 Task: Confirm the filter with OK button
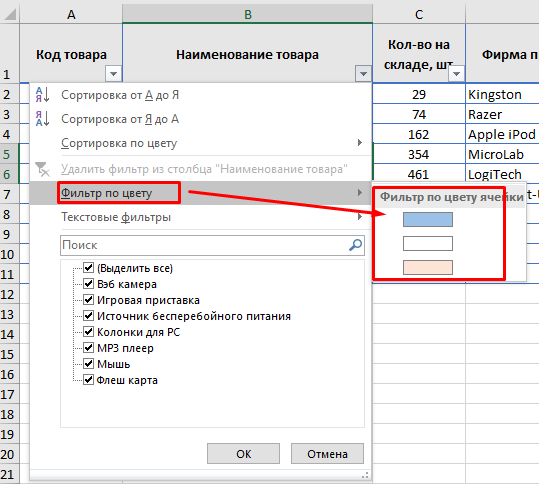(x=243, y=454)
